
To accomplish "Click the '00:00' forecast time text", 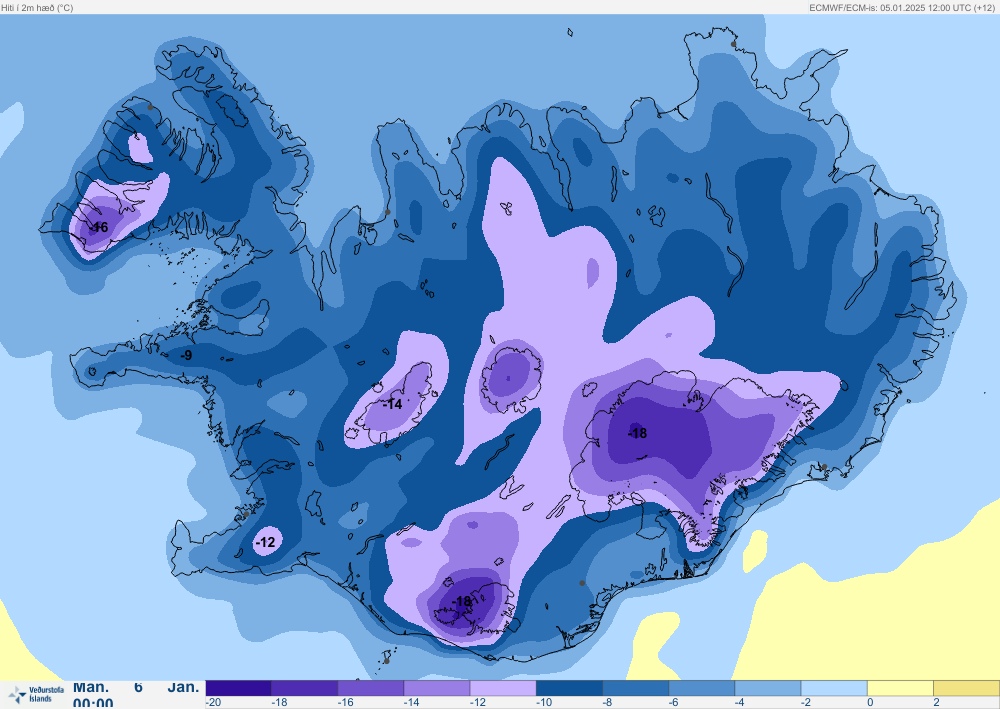I will click(x=93, y=703).
